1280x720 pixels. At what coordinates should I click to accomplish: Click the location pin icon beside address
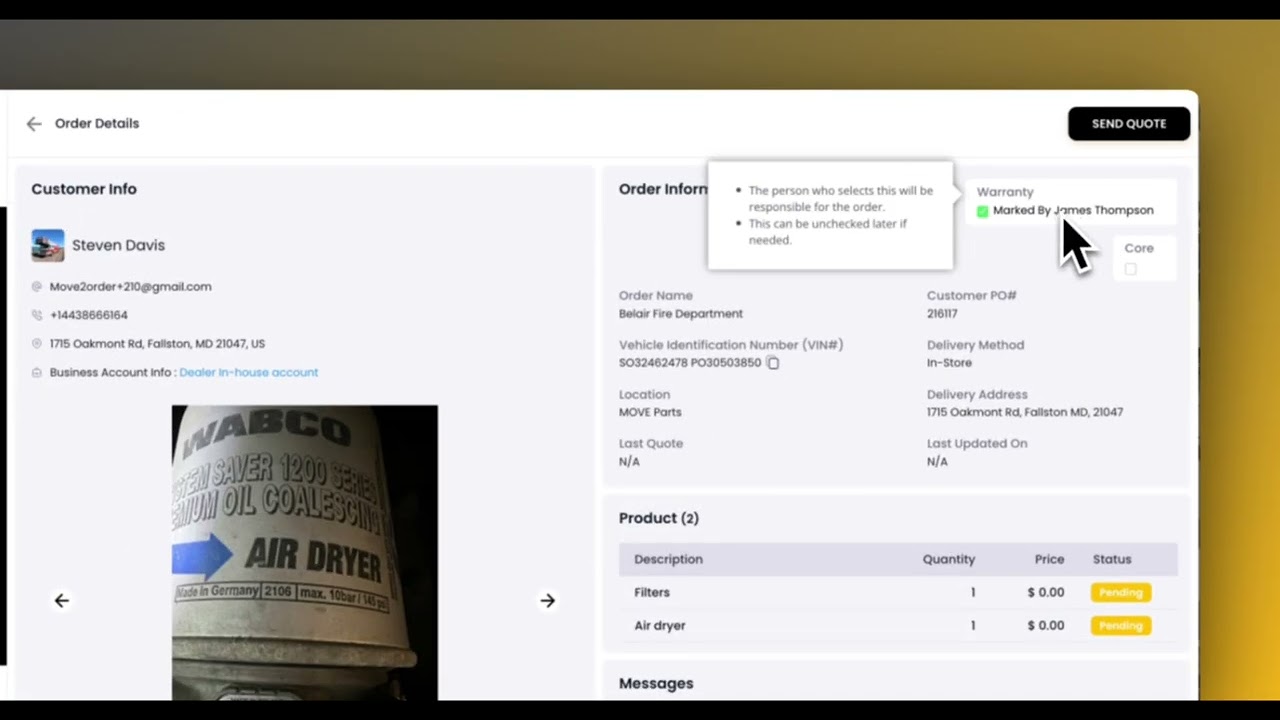(37, 344)
